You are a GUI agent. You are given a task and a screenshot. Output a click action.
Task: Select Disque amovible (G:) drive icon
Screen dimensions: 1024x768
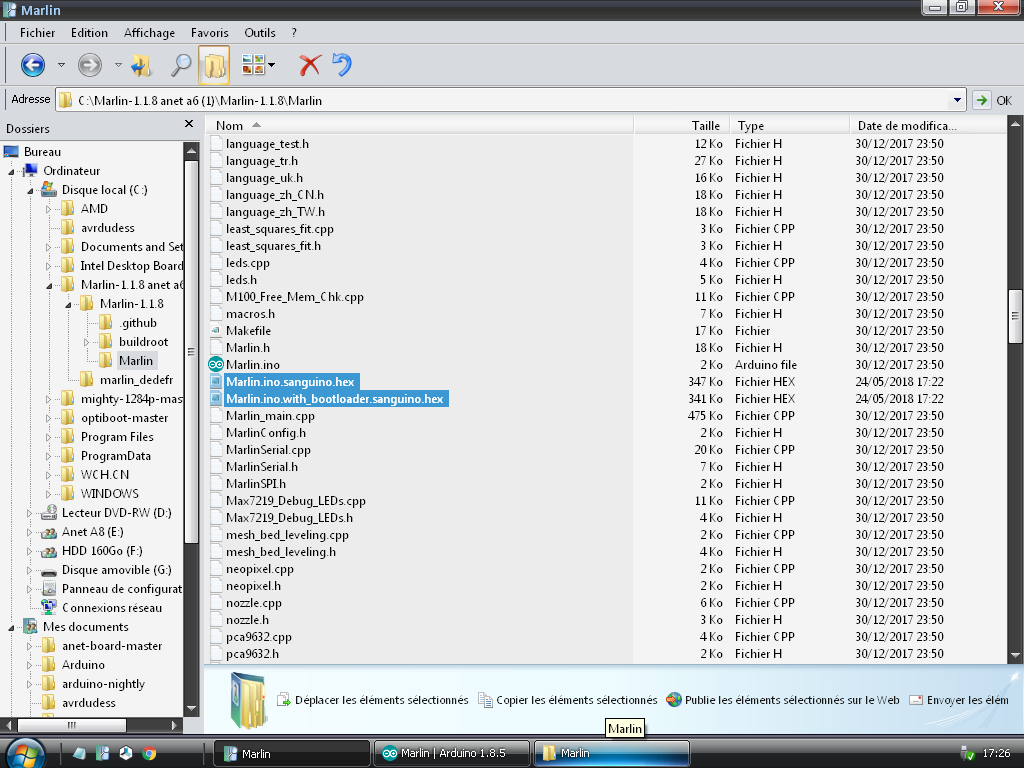click(x=49, y=570)
